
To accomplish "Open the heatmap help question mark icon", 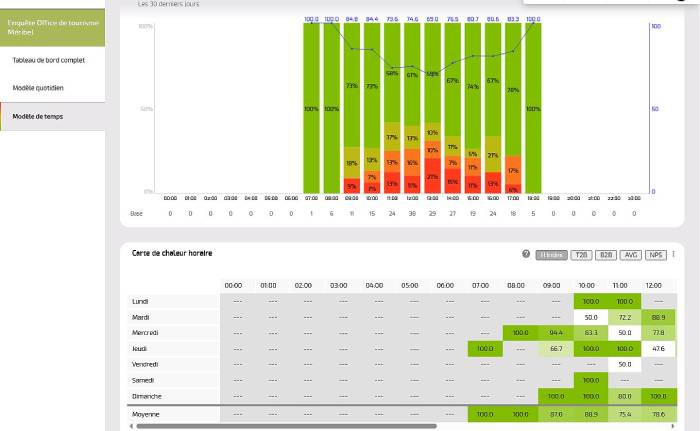I will 526,254.
